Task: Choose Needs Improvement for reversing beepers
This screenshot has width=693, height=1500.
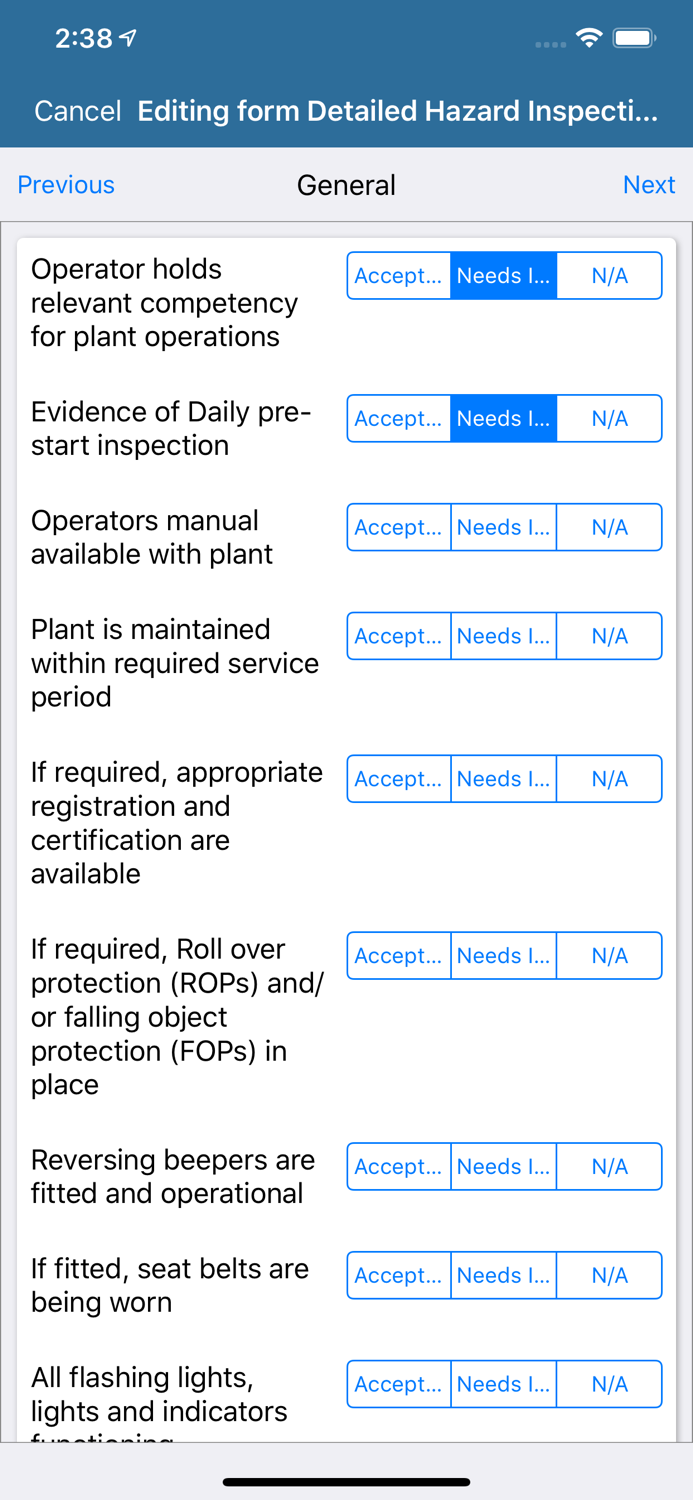Action: tap(504, 1167)
